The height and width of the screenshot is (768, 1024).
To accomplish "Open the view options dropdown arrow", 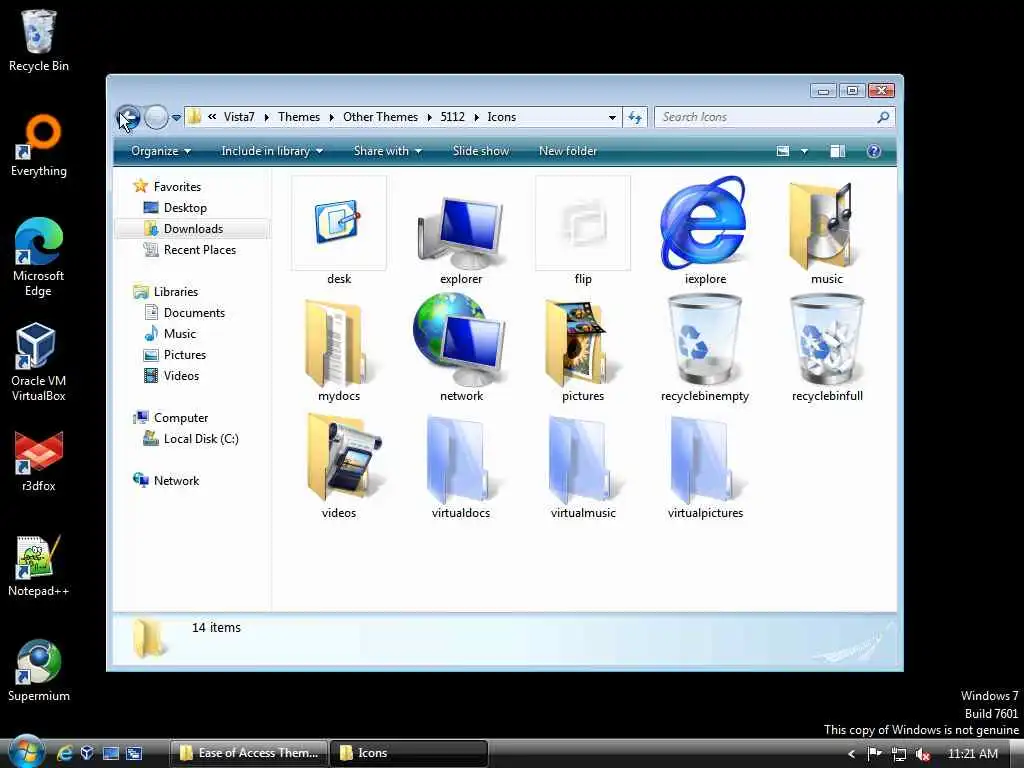I will (x=805, y=152).
